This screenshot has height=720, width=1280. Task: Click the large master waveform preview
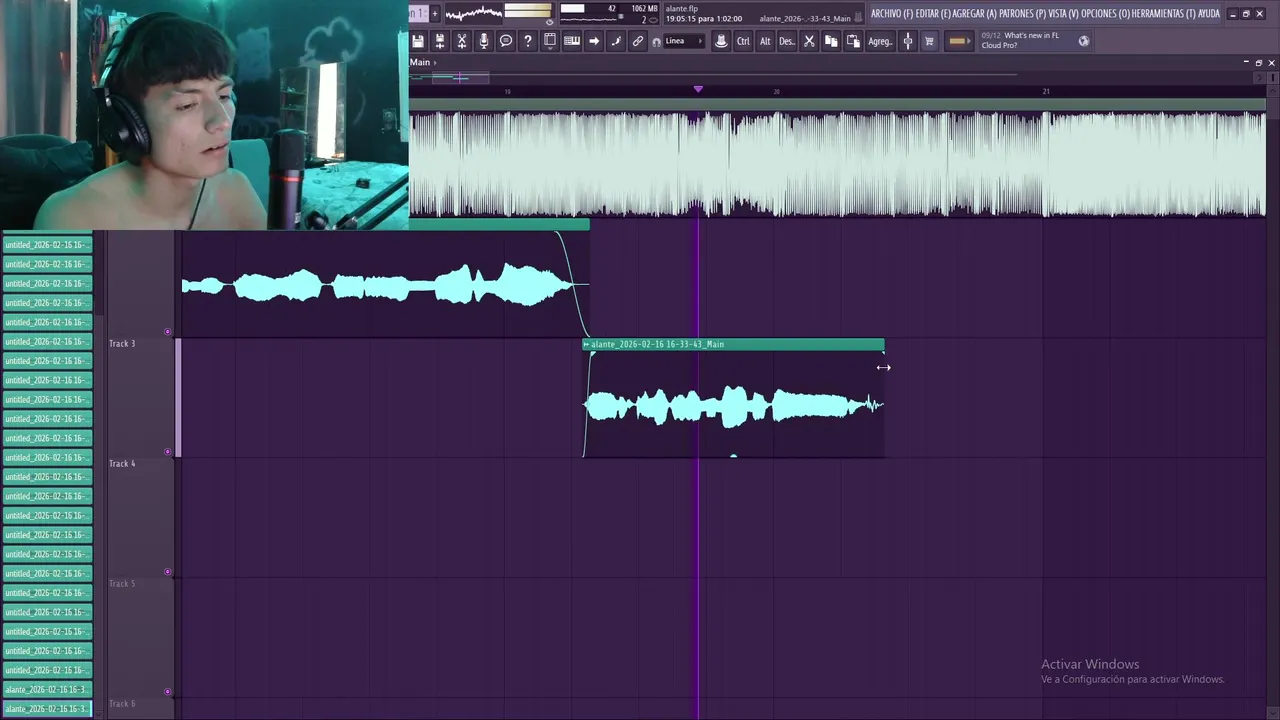837,164
